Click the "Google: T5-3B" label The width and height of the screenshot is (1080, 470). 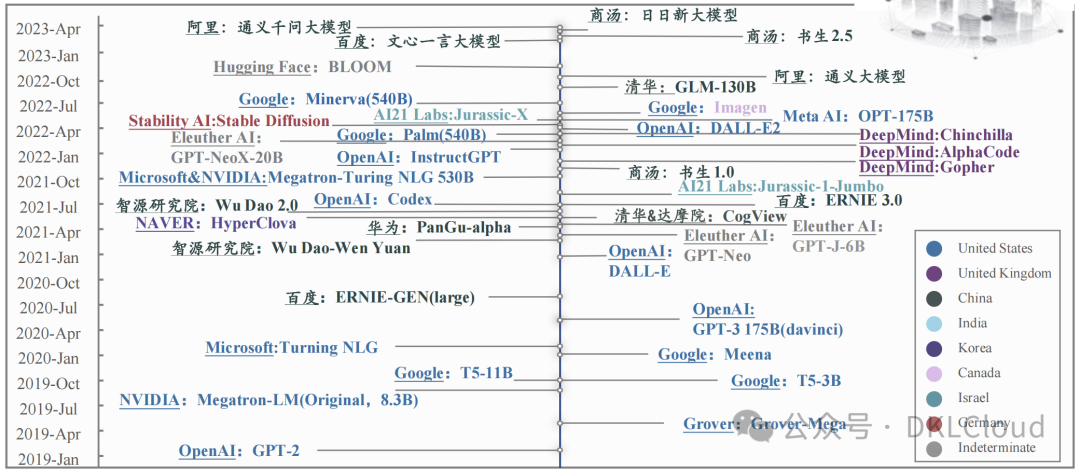786,380
